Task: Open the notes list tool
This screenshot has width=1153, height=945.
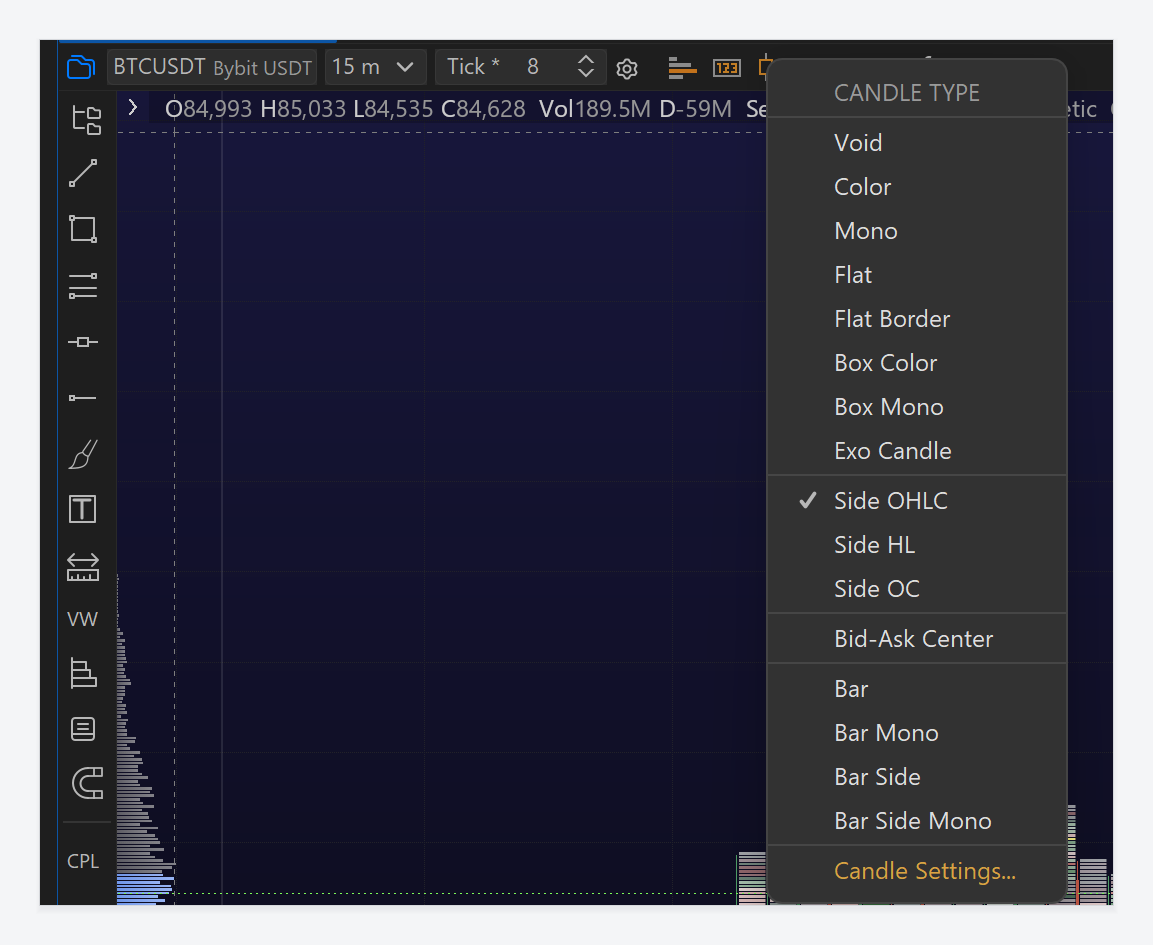Action: [82, 729]
